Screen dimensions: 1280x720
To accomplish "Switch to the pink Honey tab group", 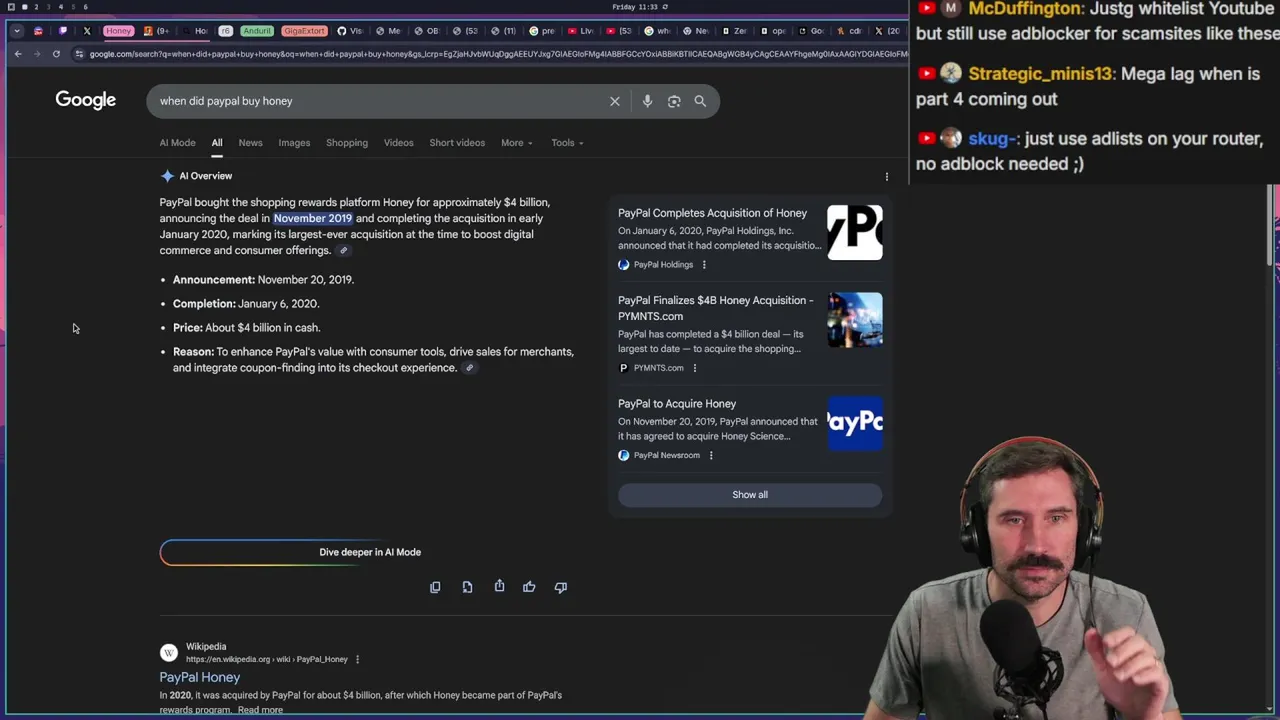I will 118,31.
